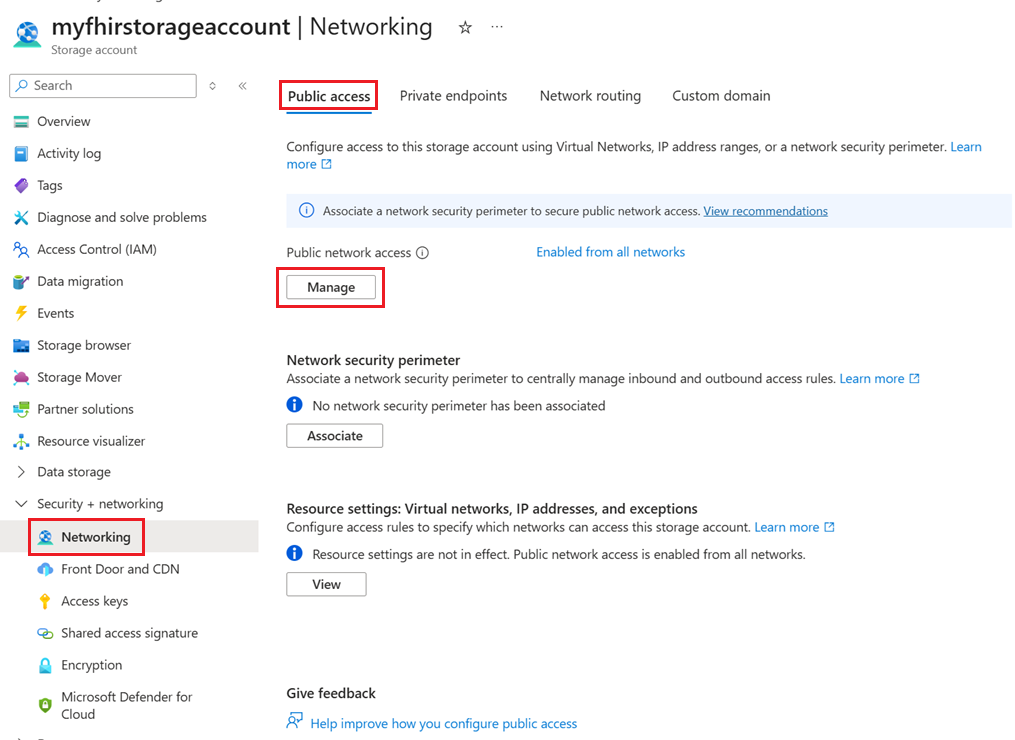This screenshot has width=1015, height=740.
Task: Click Help improve how you configure public access
Action: pyautogui.click(x=443, y=724)
